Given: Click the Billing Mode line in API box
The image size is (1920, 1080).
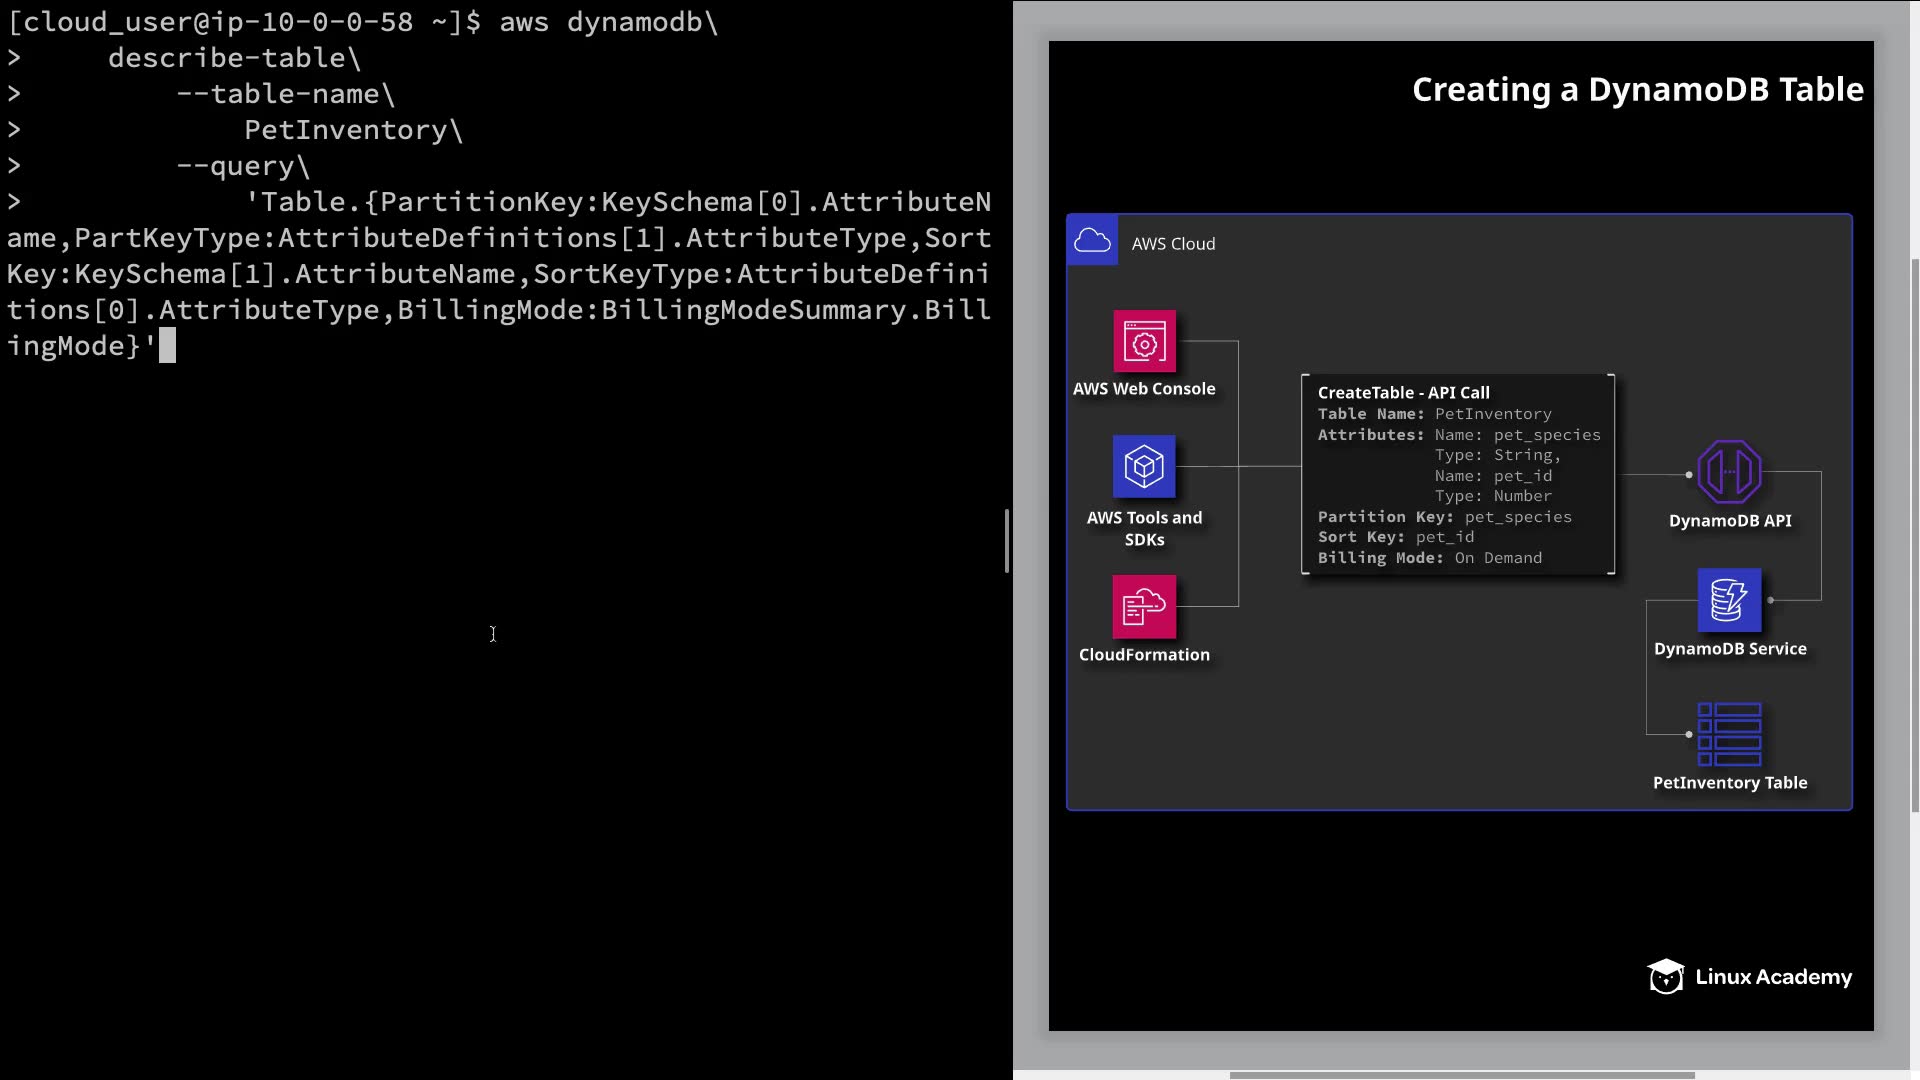Looking at the screenshot, I should coord(1429,558).
